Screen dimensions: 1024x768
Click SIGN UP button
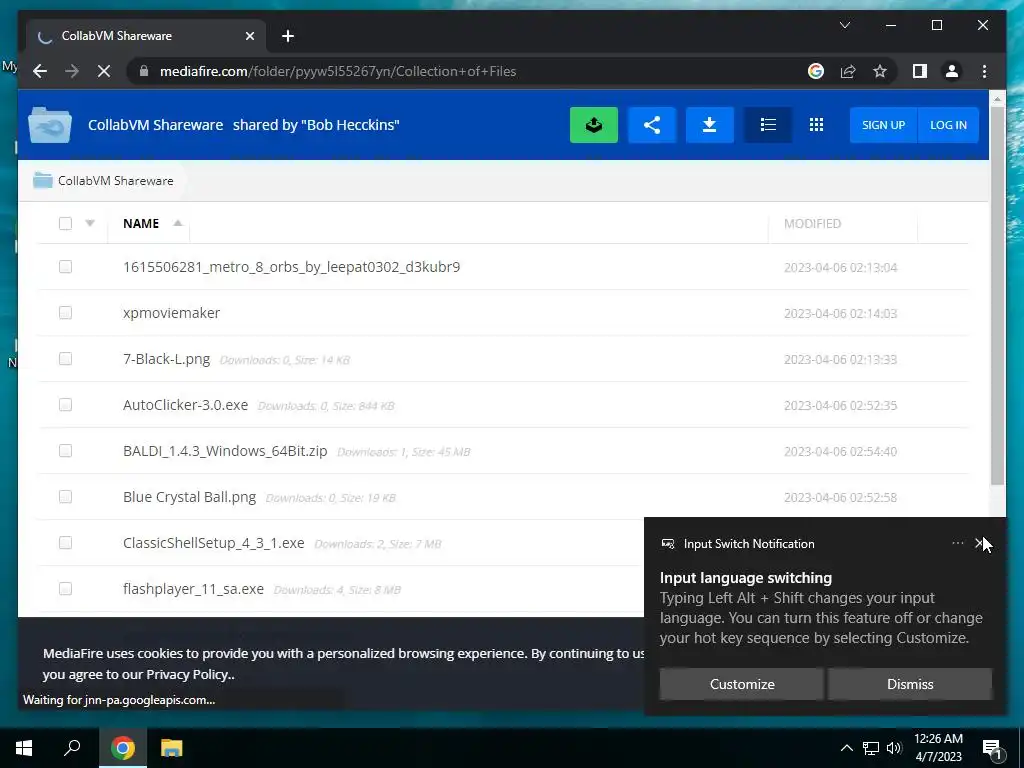(x=883, y=125)
